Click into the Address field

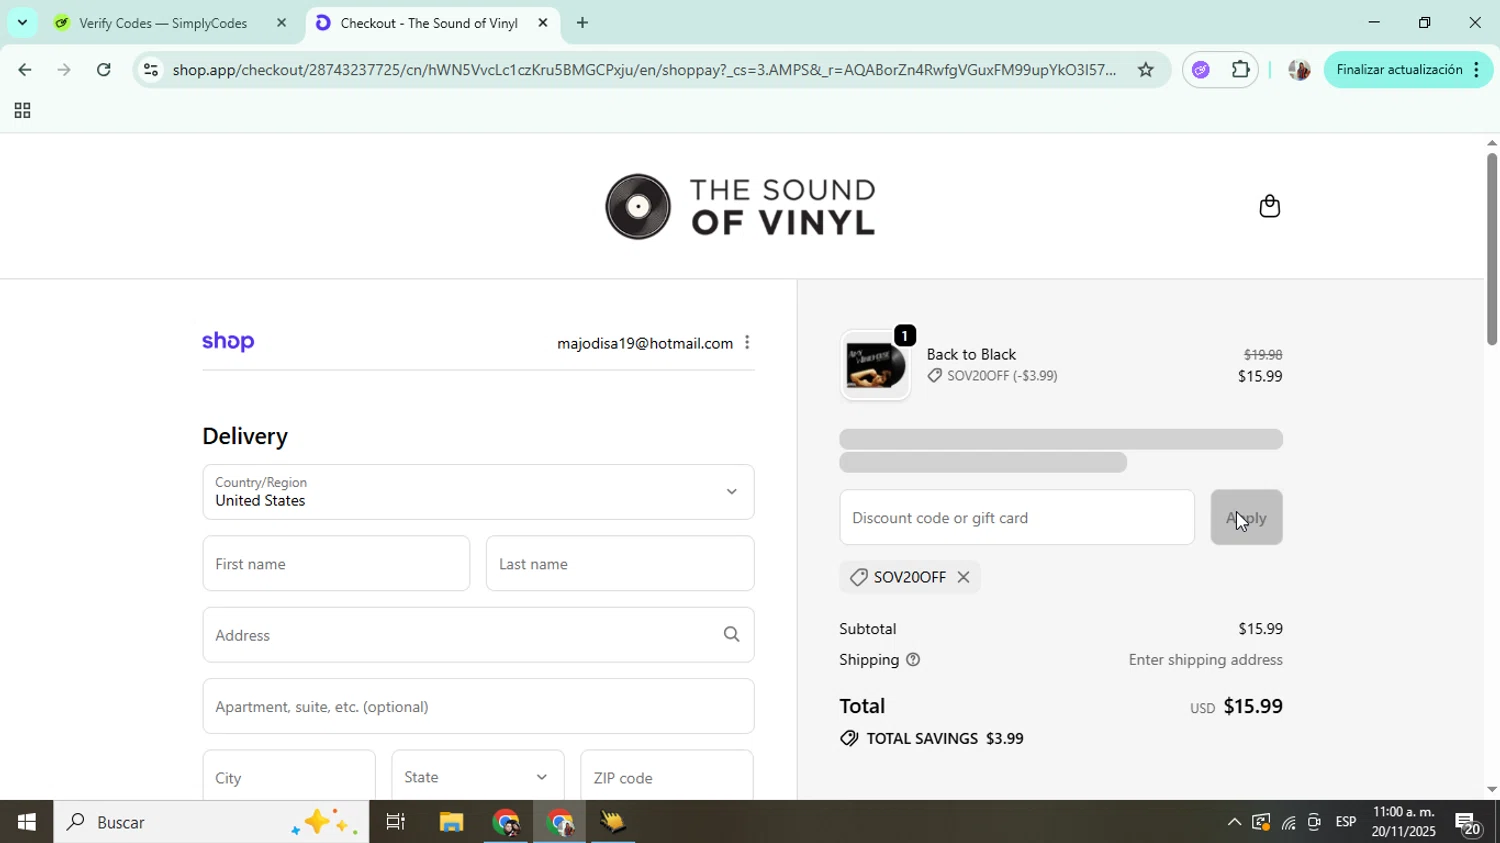pyautogui.click(x=478, y=635)
